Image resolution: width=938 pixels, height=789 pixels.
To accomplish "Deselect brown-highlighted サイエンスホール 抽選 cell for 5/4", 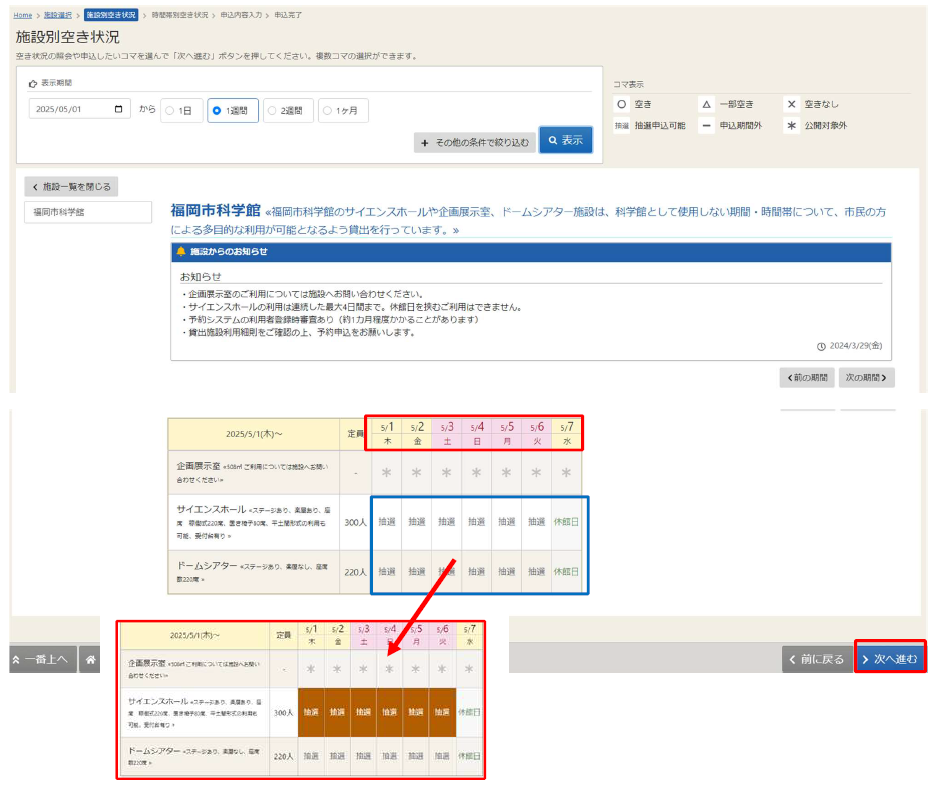I will [x=389, y=712].
